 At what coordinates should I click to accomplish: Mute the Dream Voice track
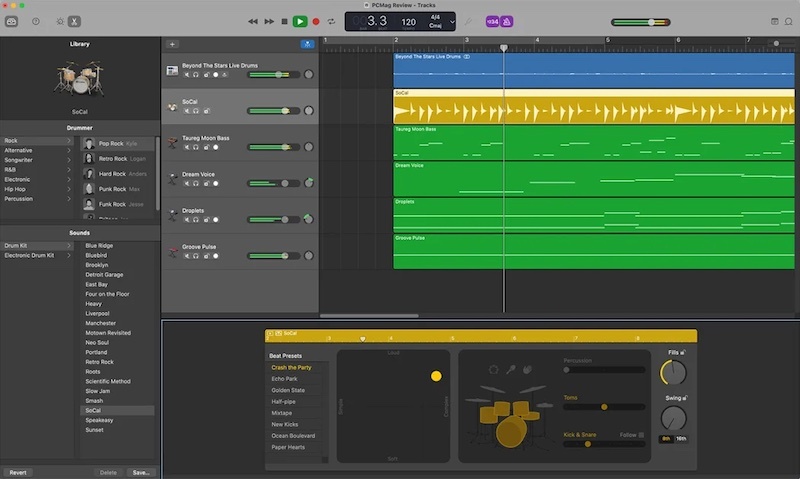(x=186, y=183)
